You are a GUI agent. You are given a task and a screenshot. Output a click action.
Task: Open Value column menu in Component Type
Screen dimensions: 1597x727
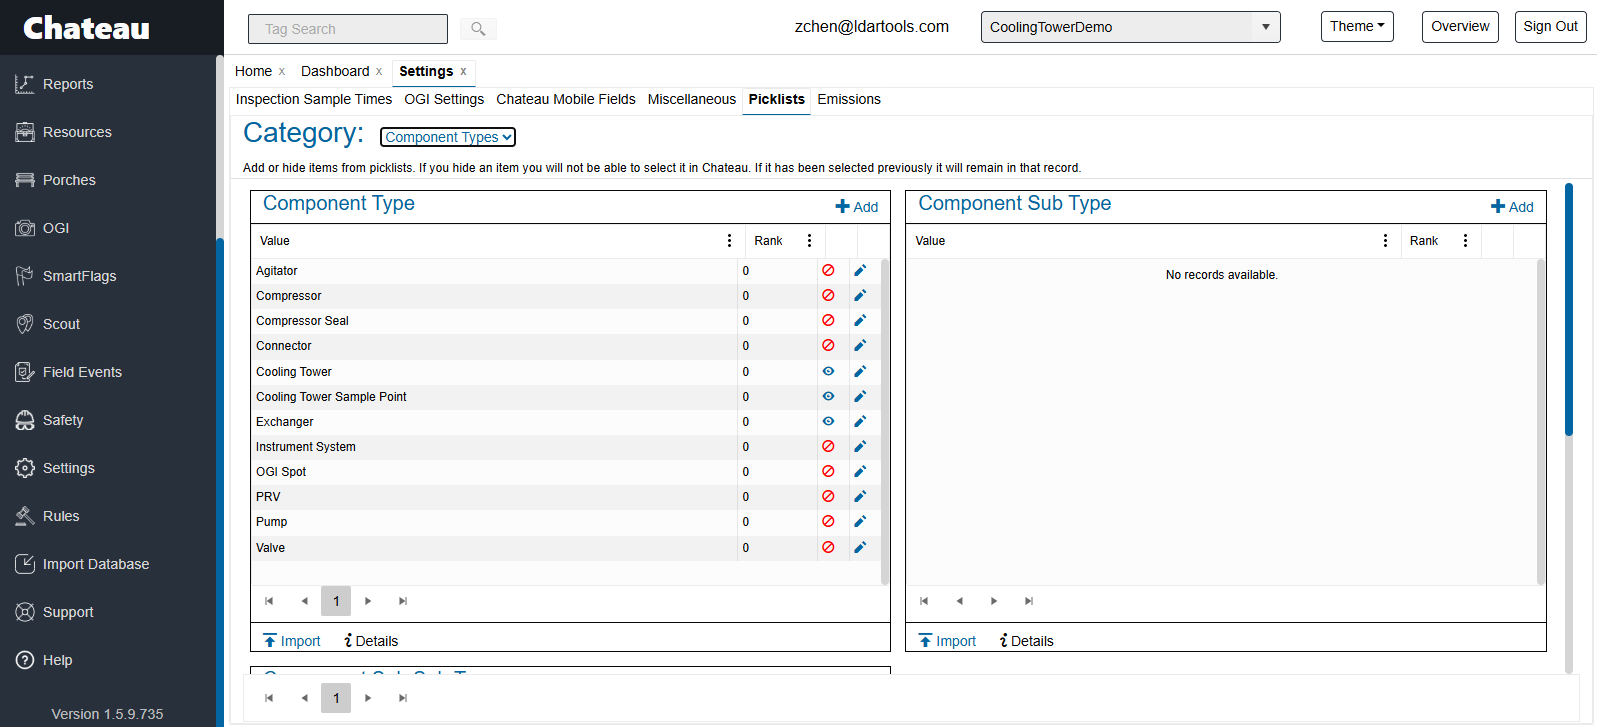pos(729,241)
